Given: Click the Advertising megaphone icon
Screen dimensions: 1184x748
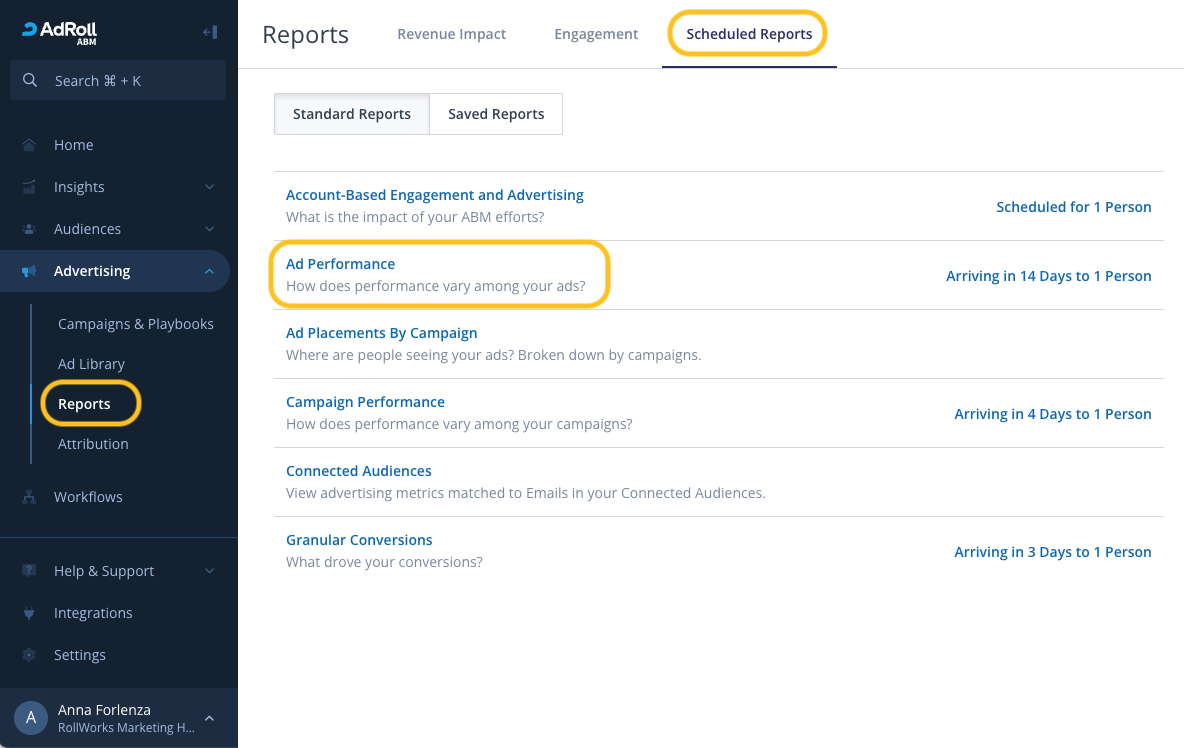Looking at the screenshot, I should tap(29, 271).
